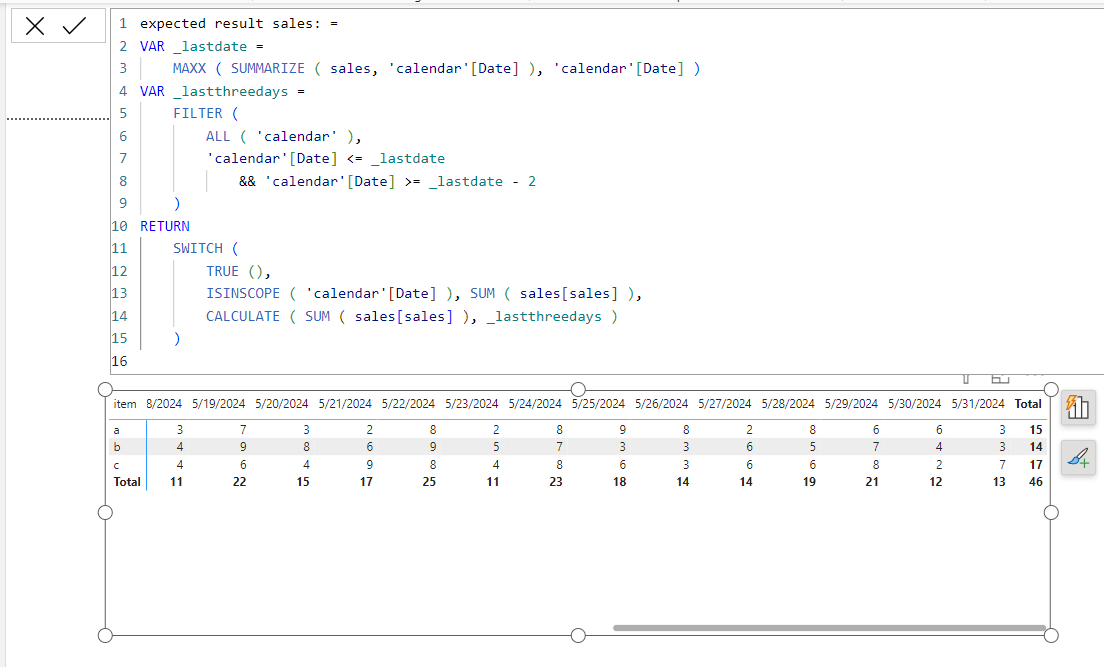Open the format visual paintbrush icon

click(x=1078, y=458)
